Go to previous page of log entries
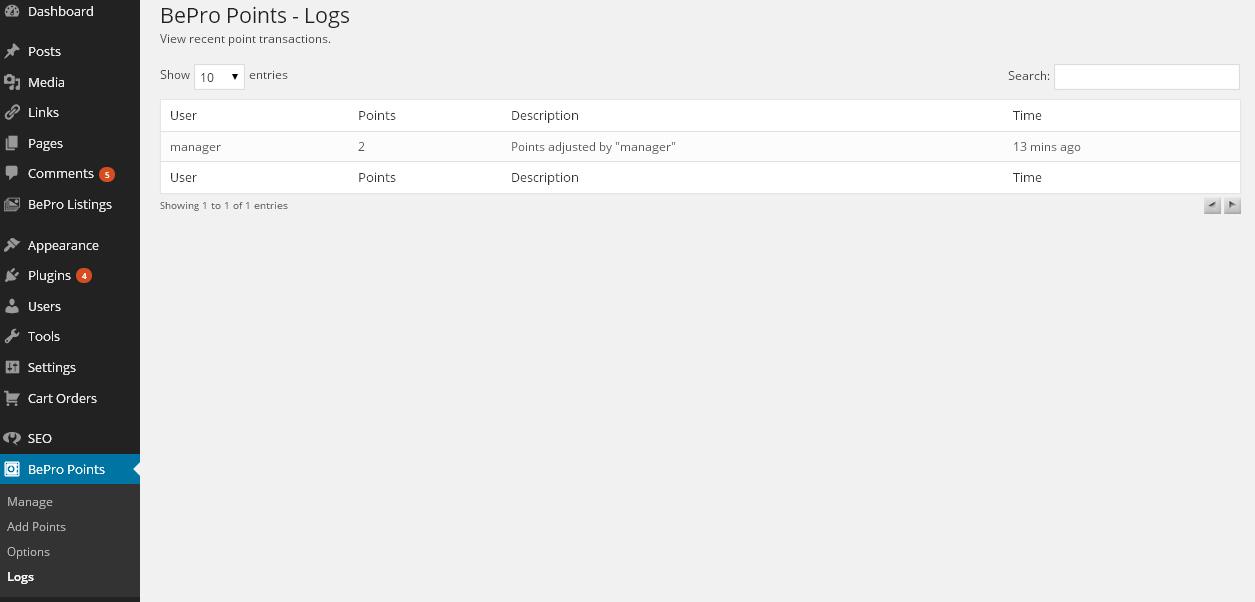Viewport: 1255px width, 602px height. pyautogui.click(x=1212, y=205)
